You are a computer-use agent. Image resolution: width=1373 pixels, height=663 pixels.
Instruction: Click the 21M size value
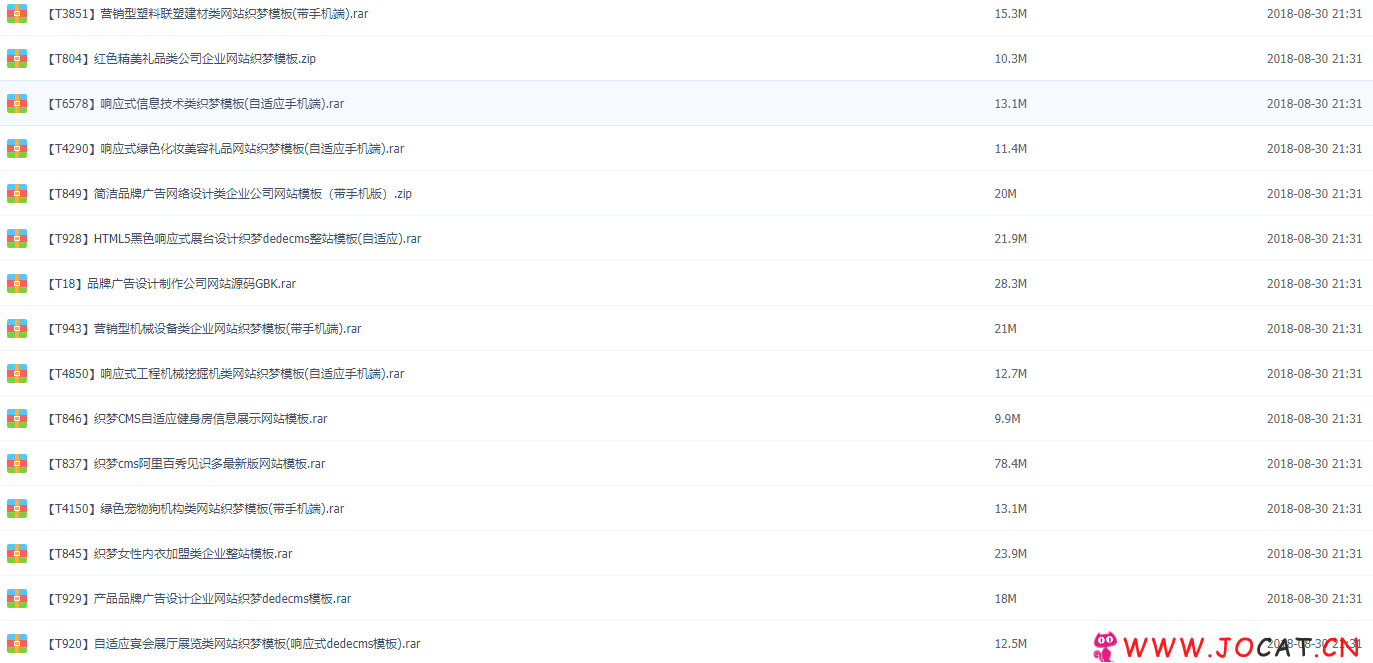click(x=1005, y=329)
